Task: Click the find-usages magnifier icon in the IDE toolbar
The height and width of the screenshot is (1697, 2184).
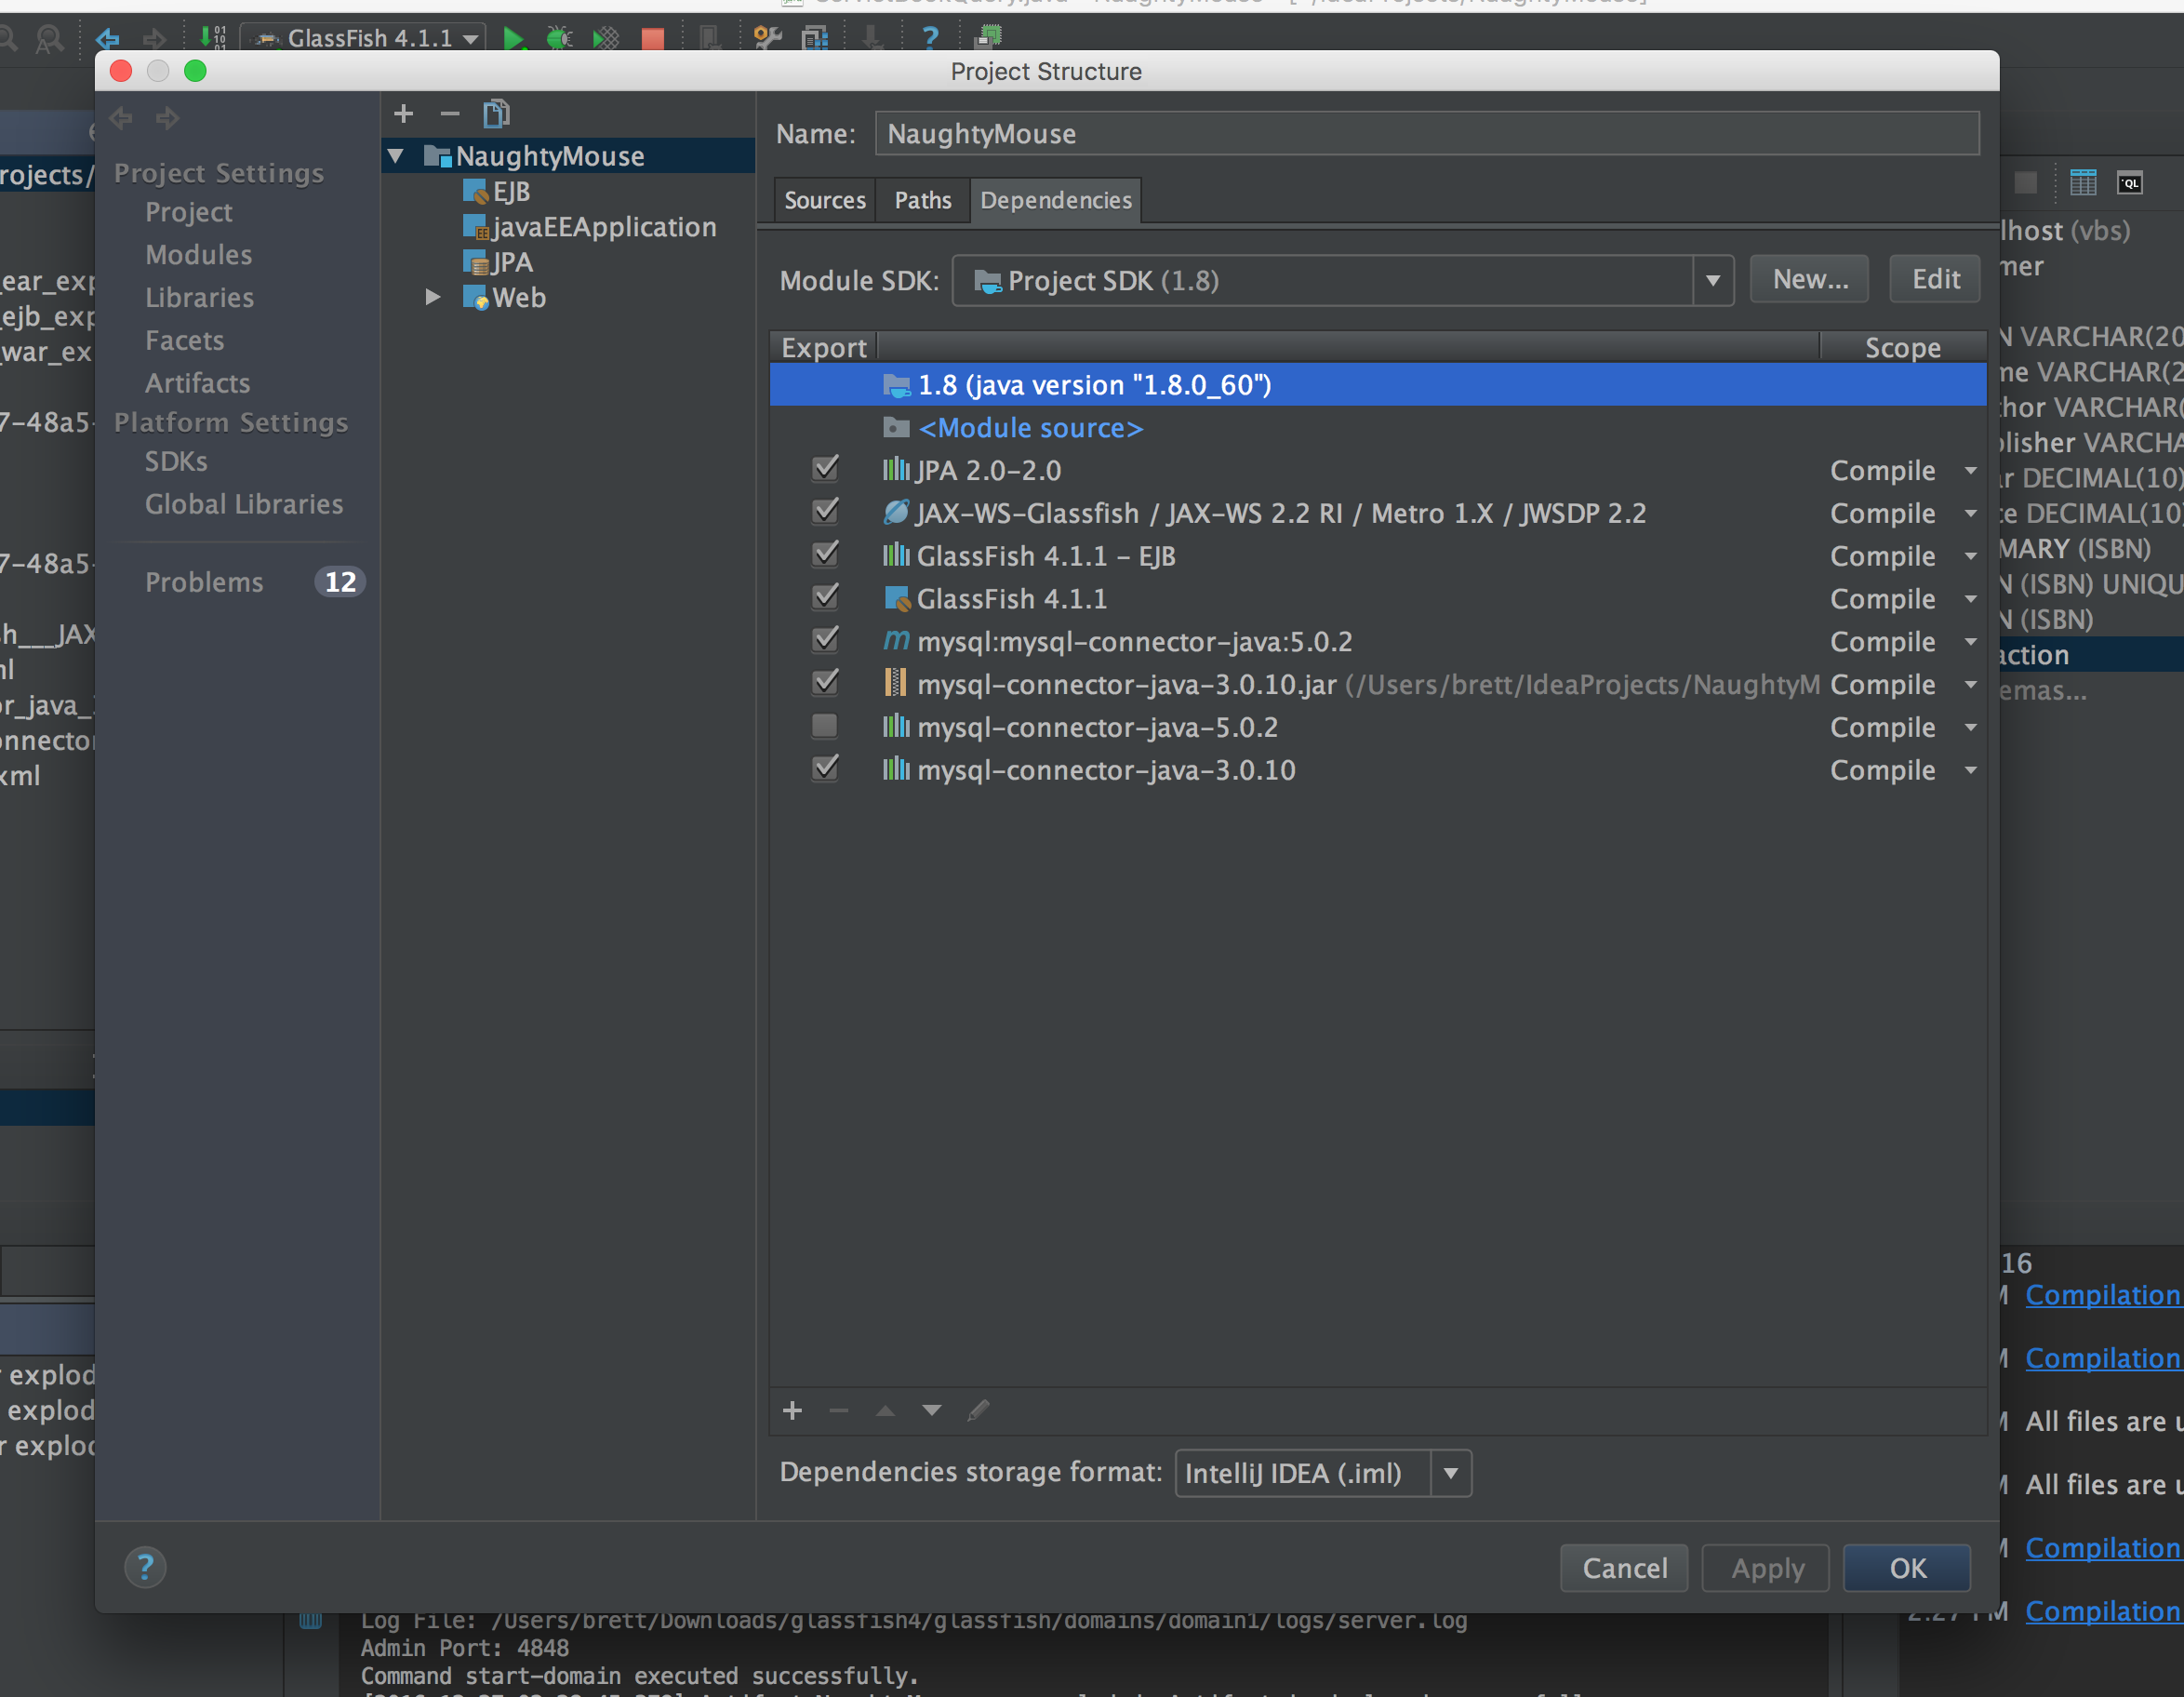Action: [49, 39]
